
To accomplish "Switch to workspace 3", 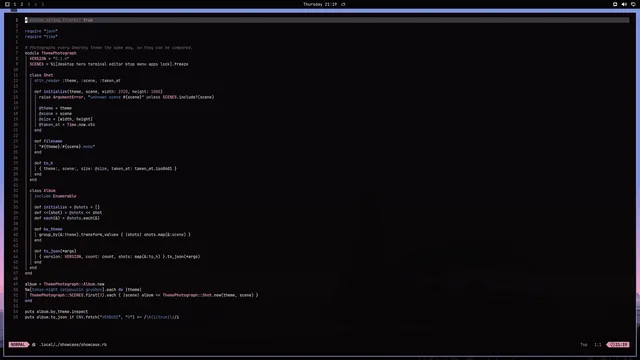I will [29, 4].
